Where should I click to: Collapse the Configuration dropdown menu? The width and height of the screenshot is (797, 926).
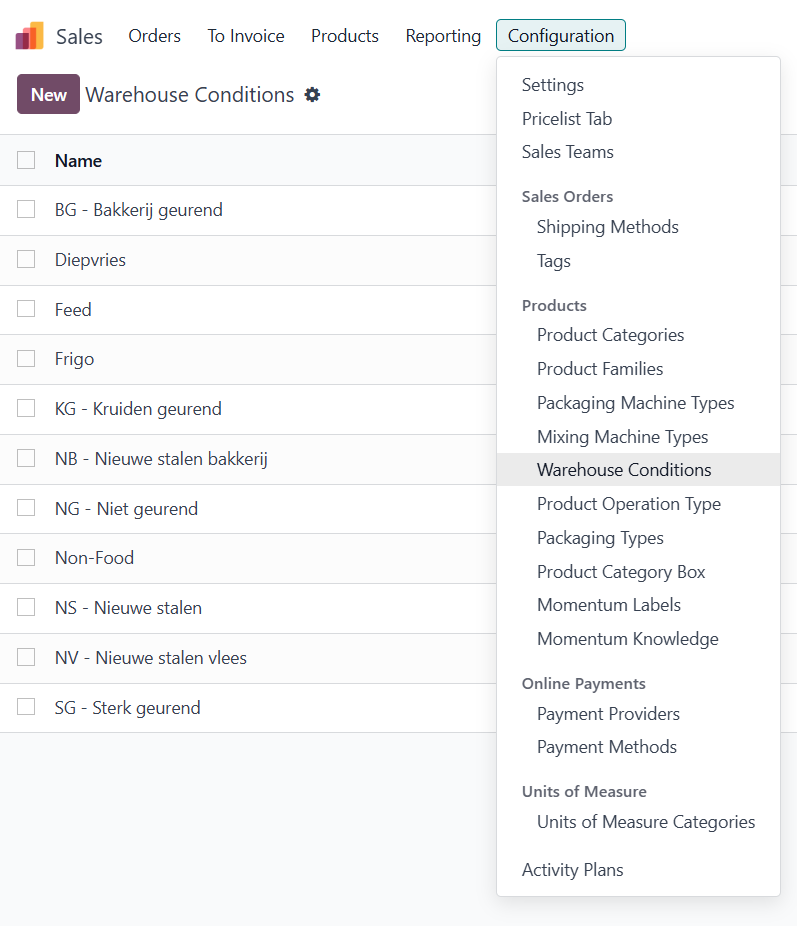[560, 36]
